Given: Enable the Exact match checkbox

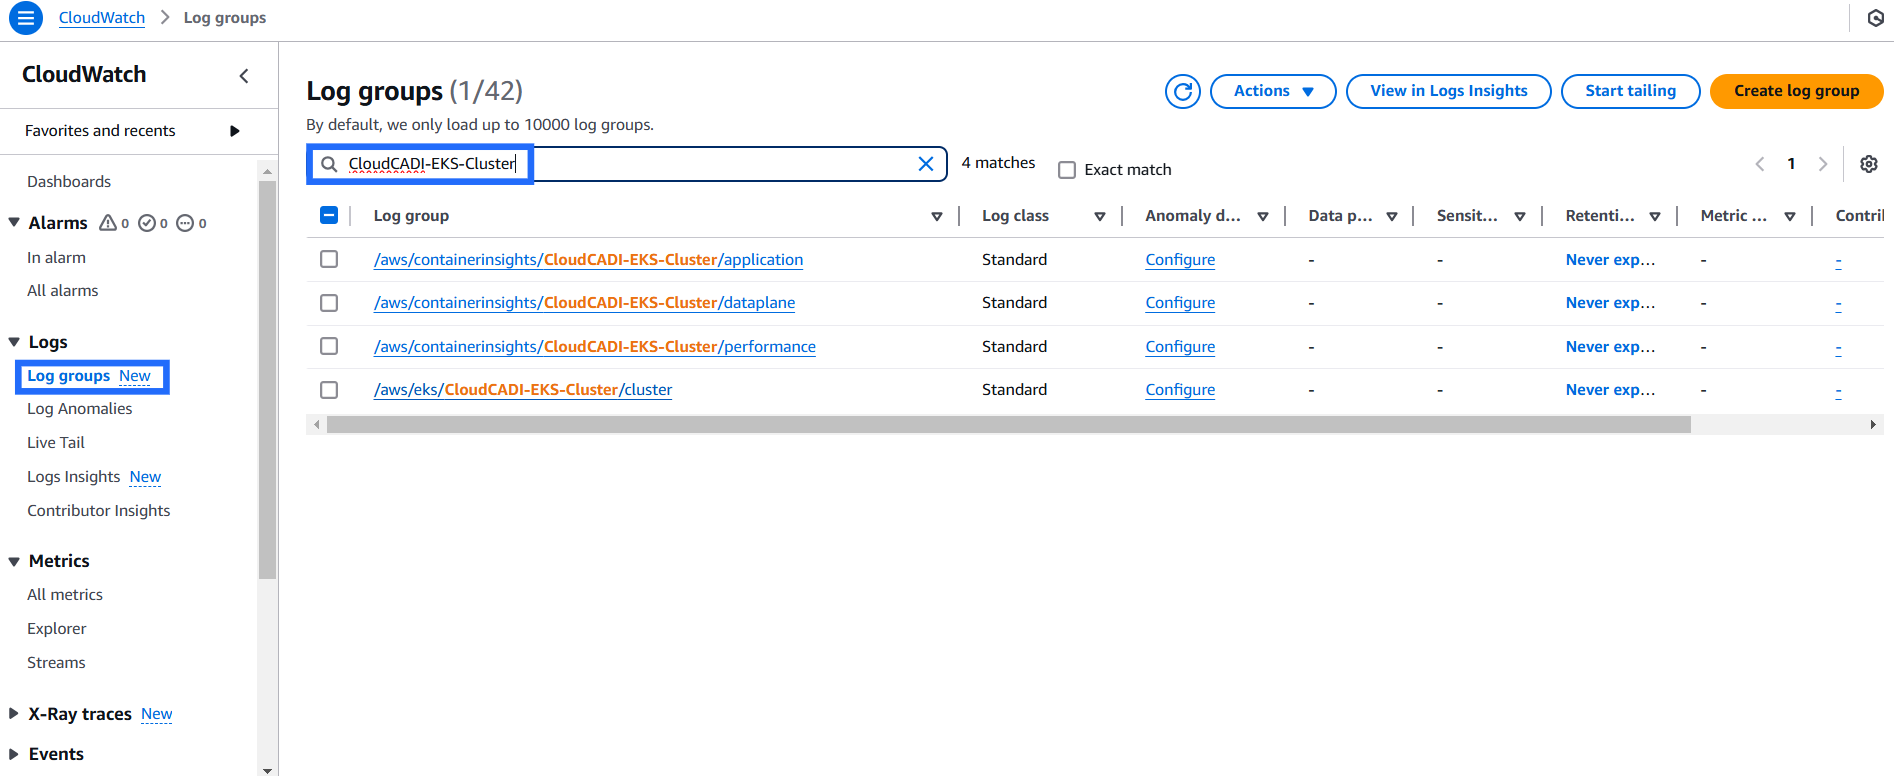Looking at the screenshot, I should [x=1067, y=170].
